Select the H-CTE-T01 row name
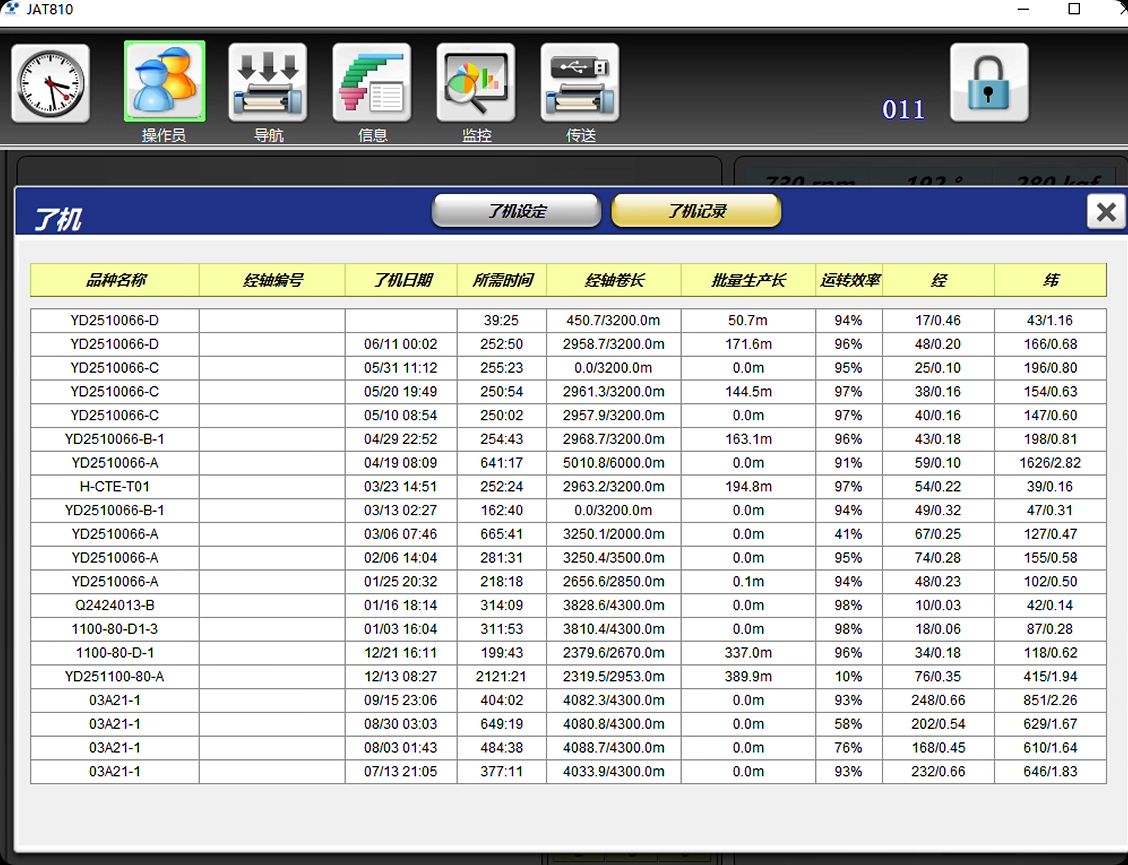 click(115, 486)
